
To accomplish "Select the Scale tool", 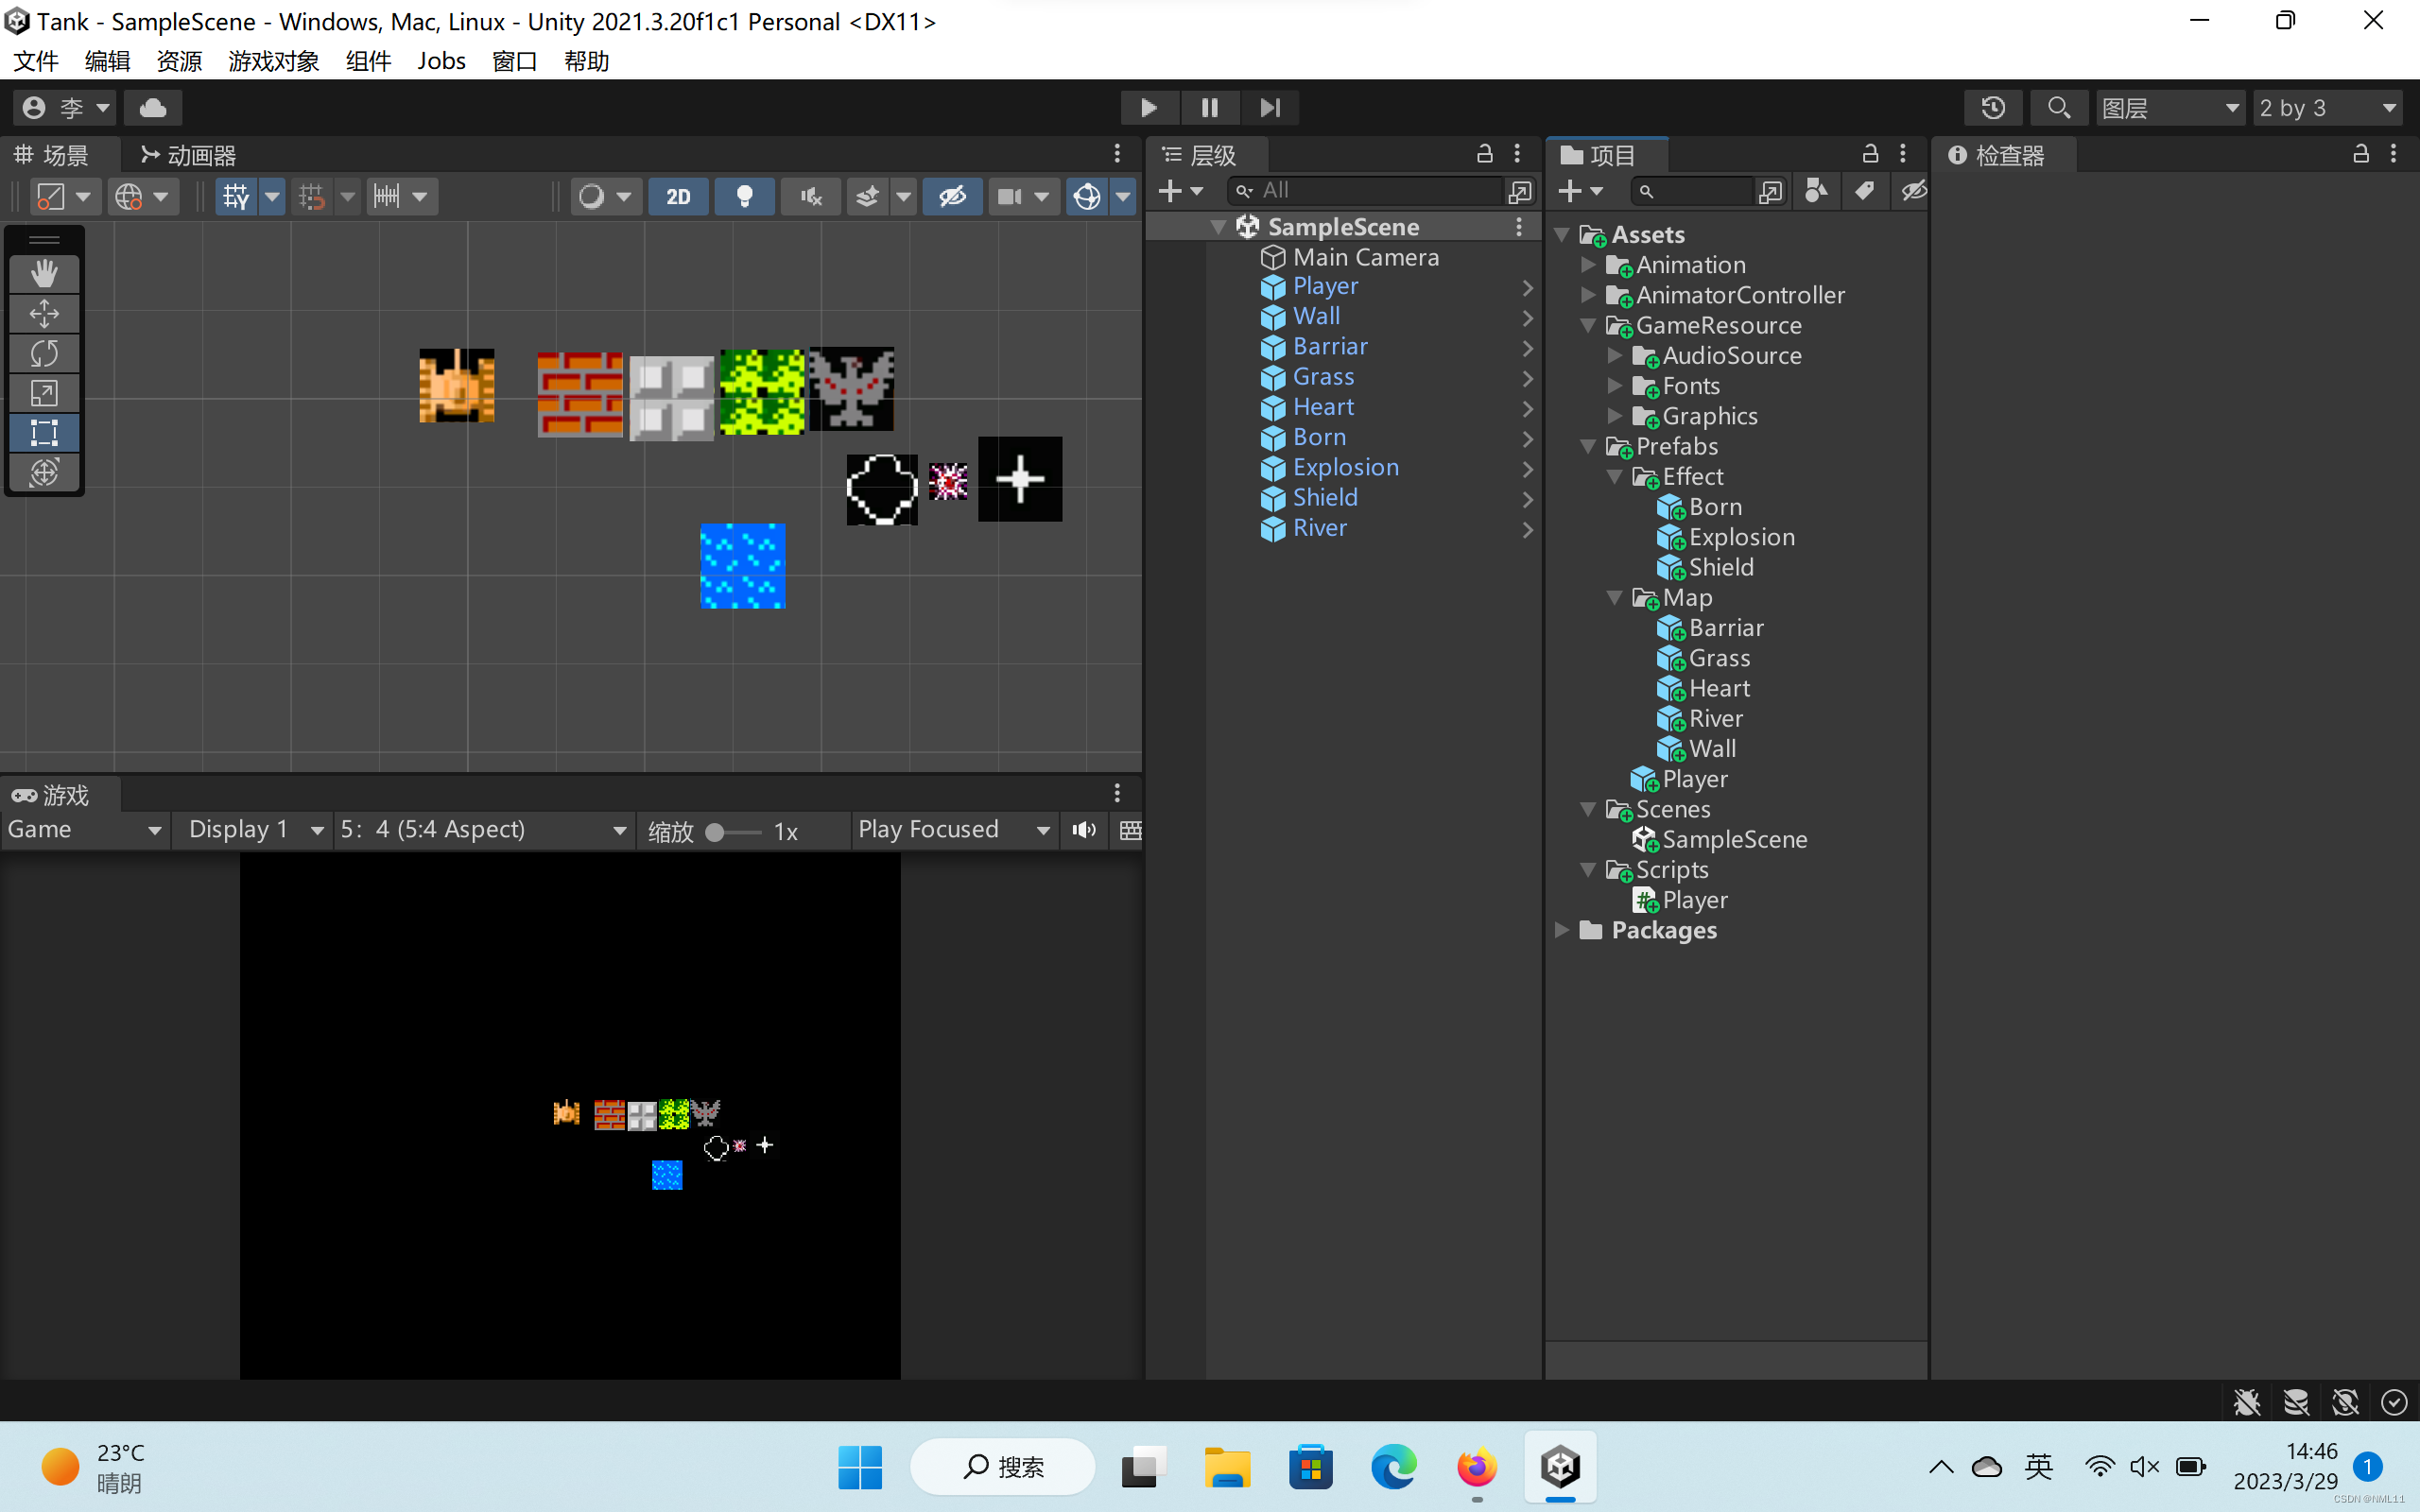I will tap(44, 393).
